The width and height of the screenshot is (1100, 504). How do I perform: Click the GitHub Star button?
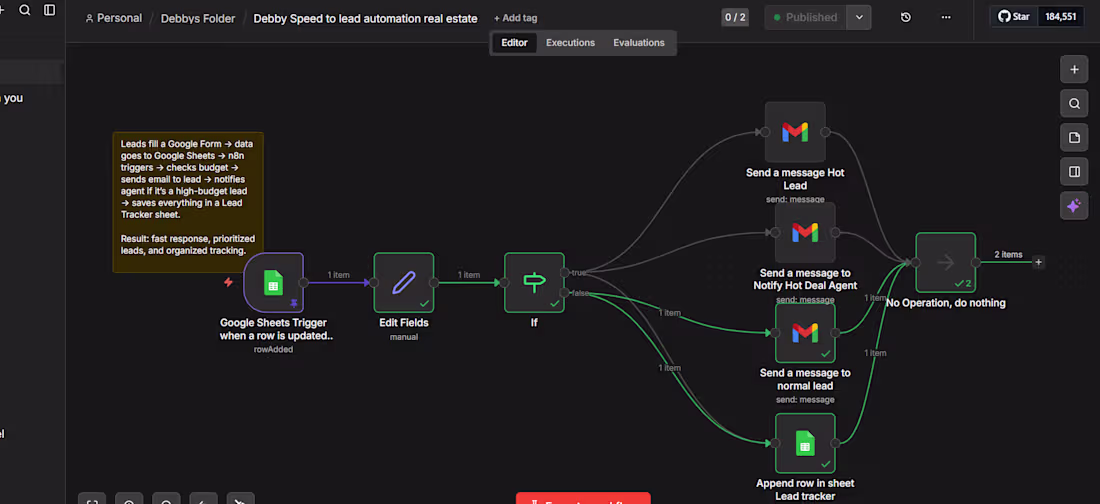(x=1014, y=17)
